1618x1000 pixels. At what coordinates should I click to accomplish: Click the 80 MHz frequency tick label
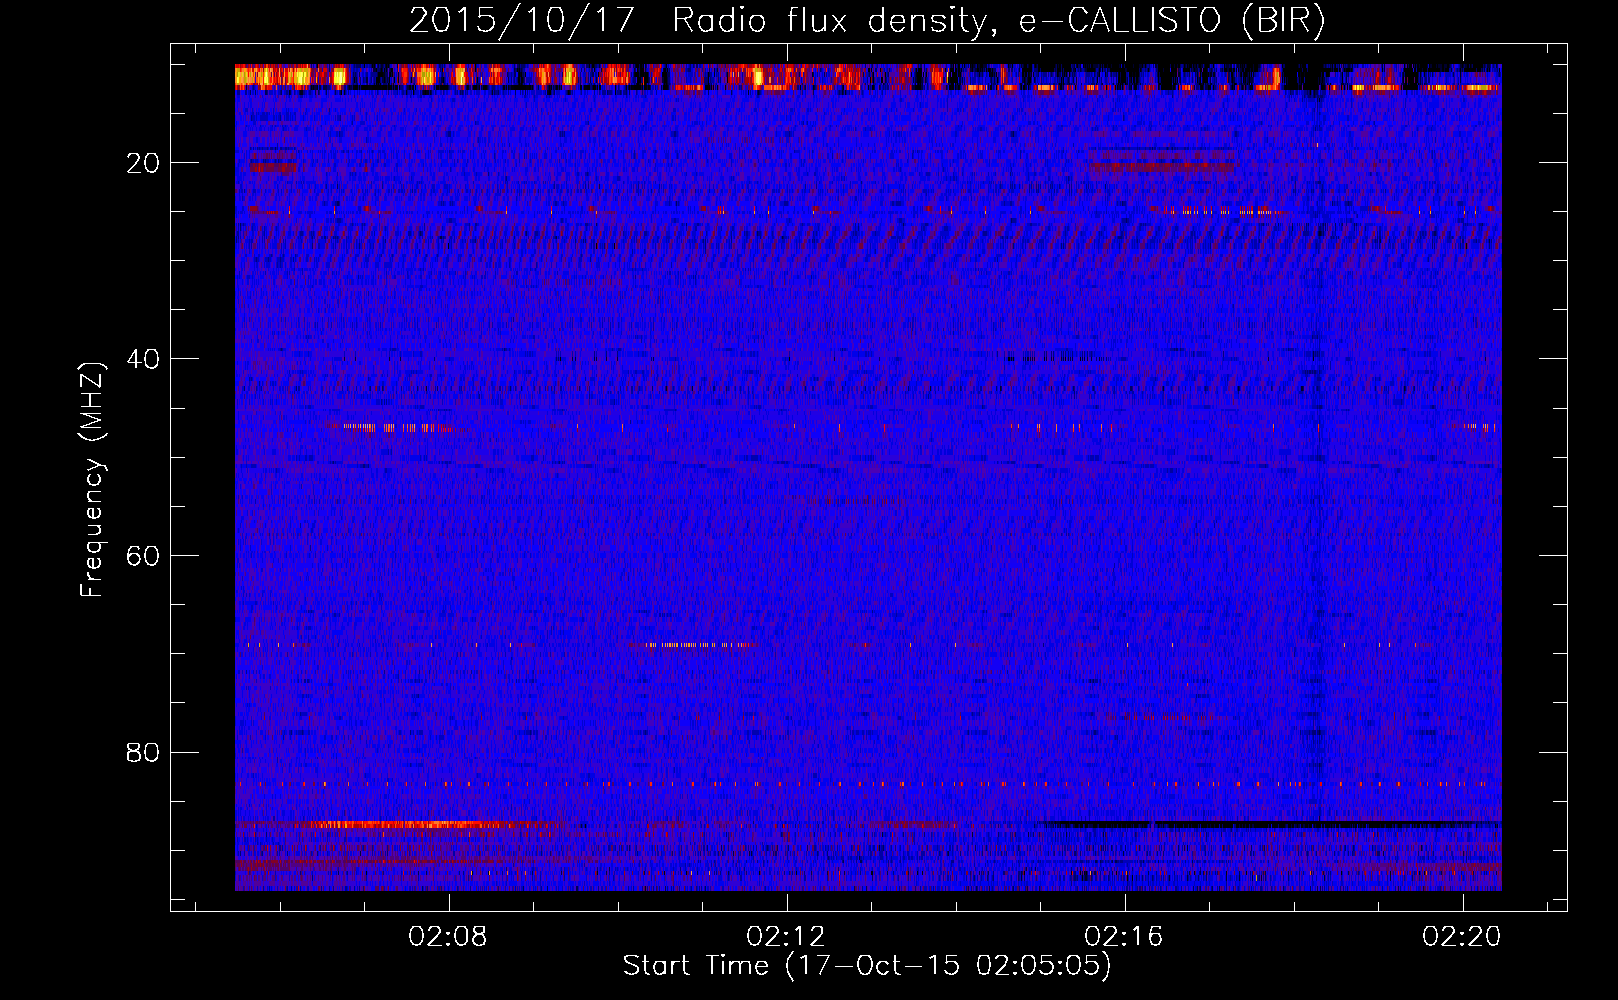click(144, 752)
